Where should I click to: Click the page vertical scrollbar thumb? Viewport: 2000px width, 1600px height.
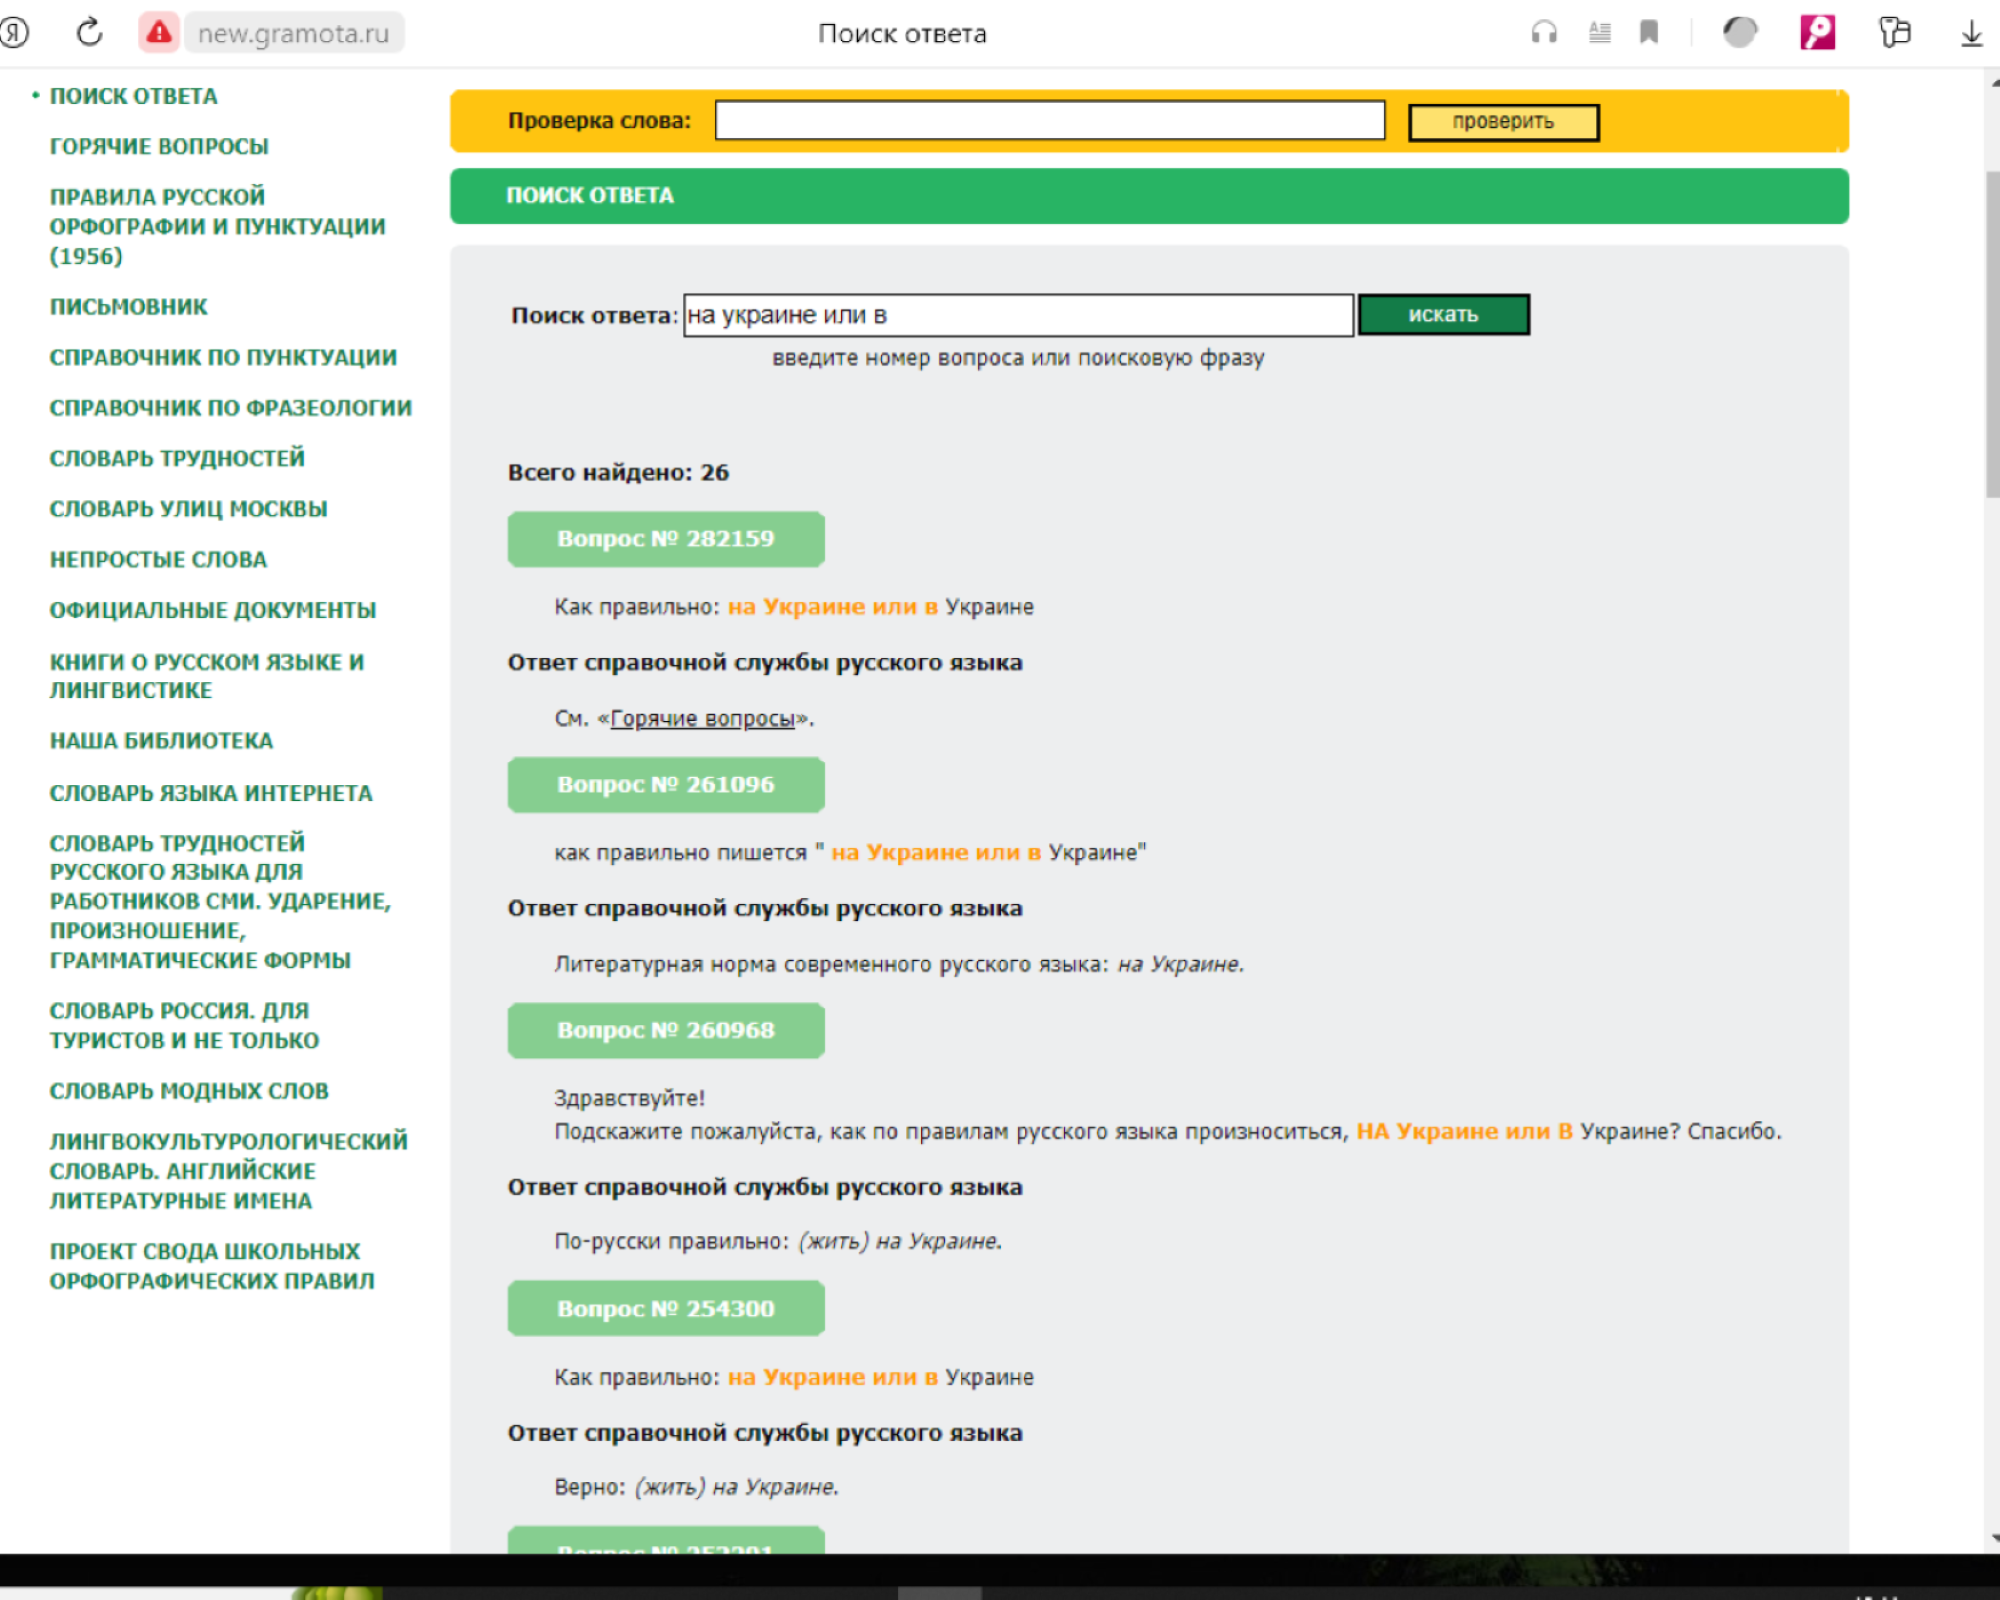(1992, 335)
